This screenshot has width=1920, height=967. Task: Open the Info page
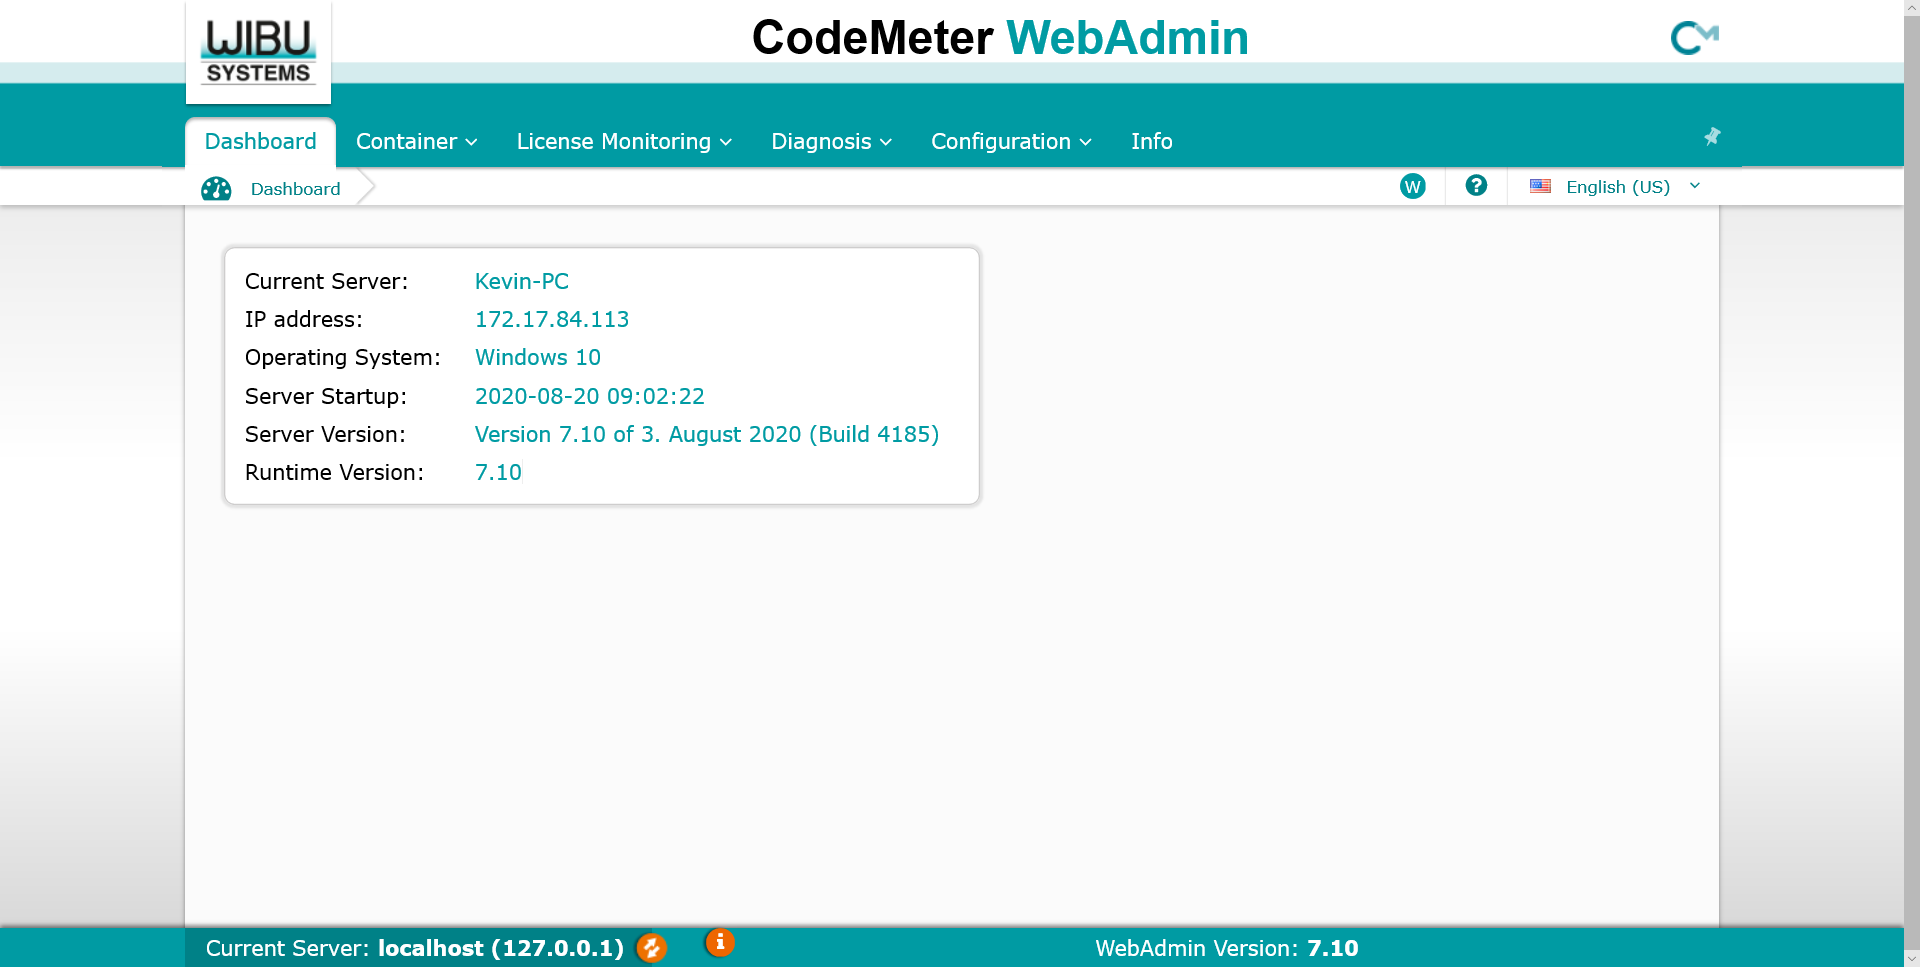click(1151, 141)
